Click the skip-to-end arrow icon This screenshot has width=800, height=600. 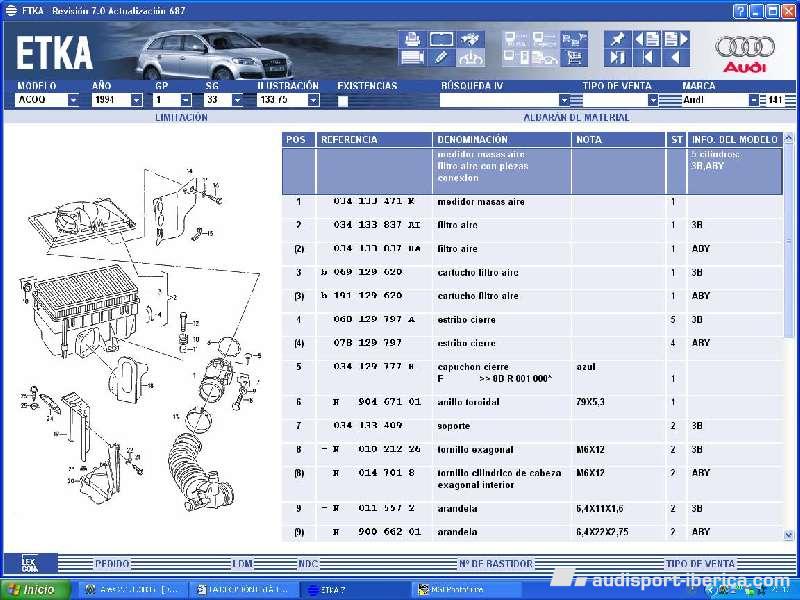(x=617, y=58)
